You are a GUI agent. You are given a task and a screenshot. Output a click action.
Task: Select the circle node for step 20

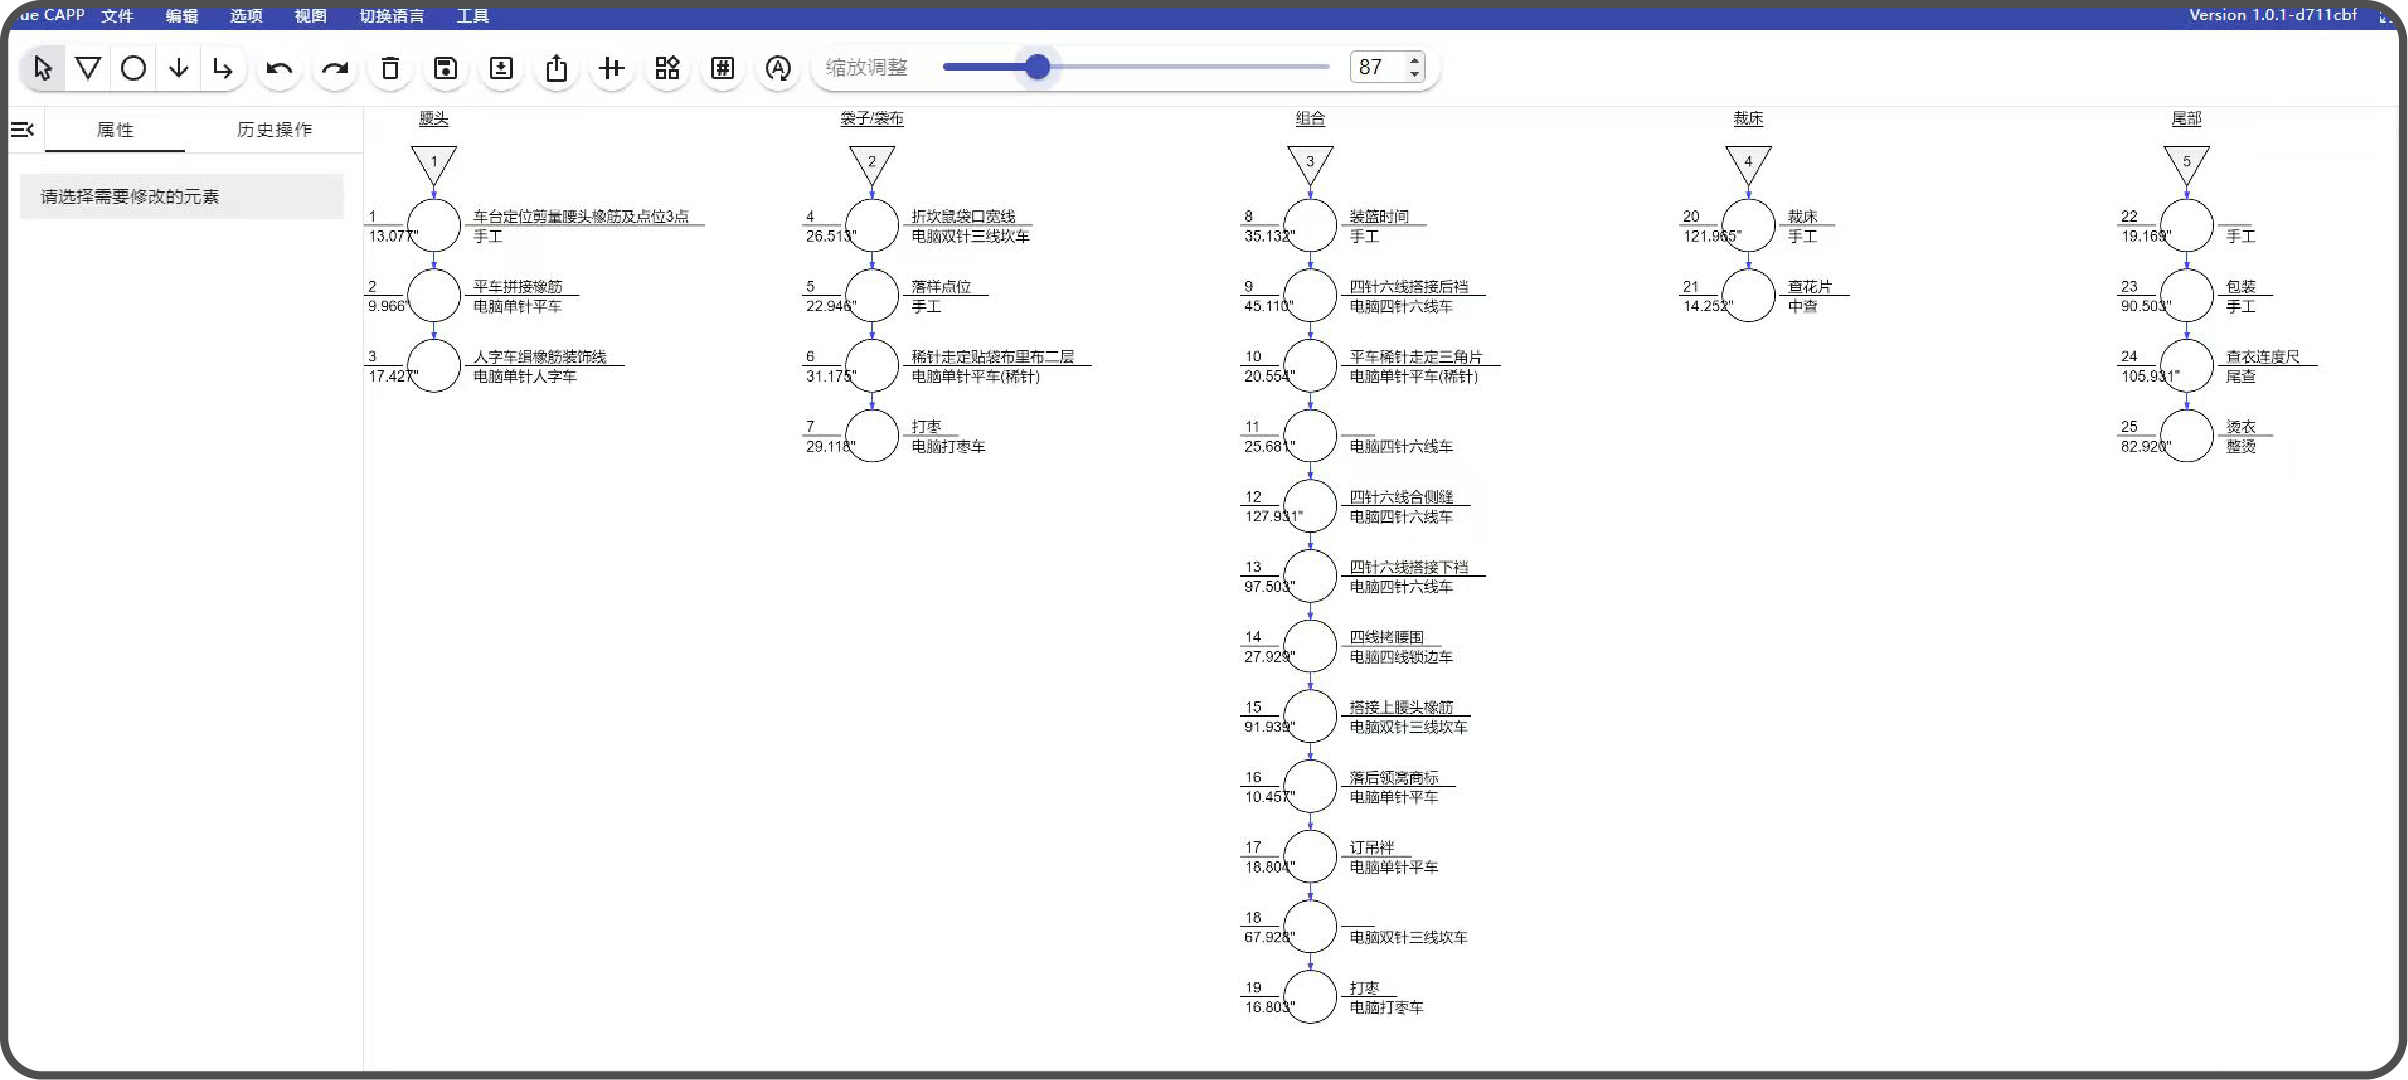[1748, 225]
